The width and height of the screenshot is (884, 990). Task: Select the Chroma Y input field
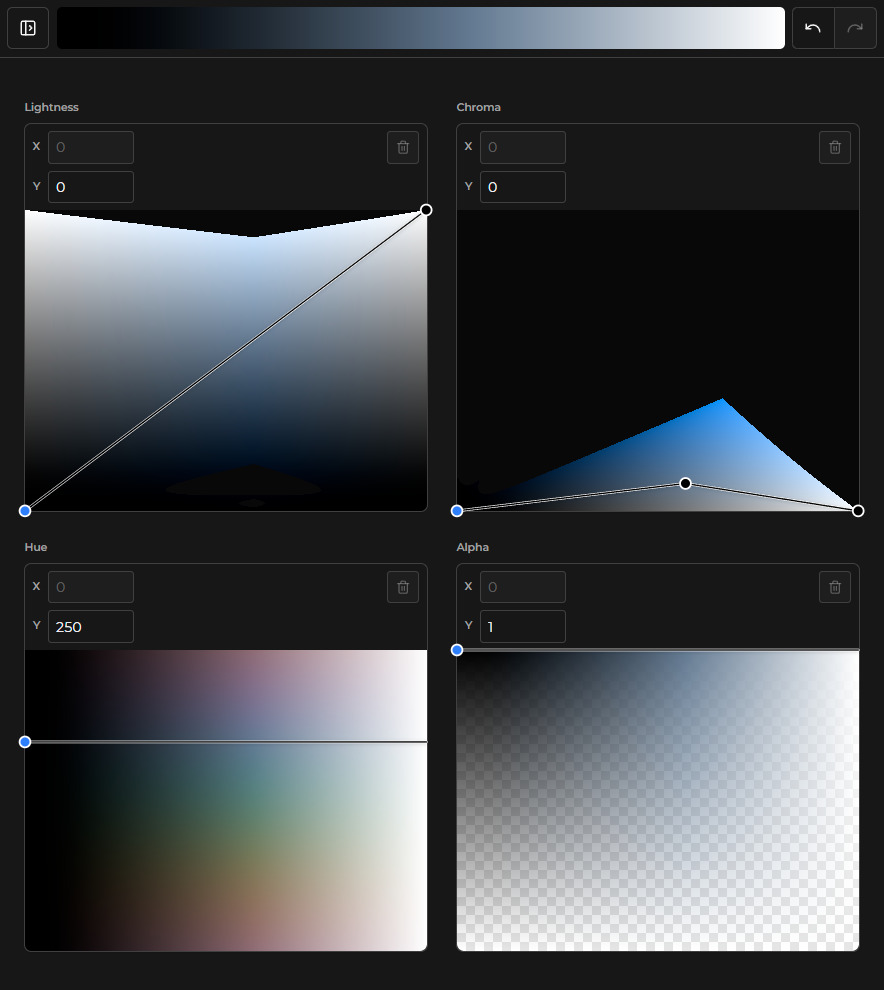(522, 186)
